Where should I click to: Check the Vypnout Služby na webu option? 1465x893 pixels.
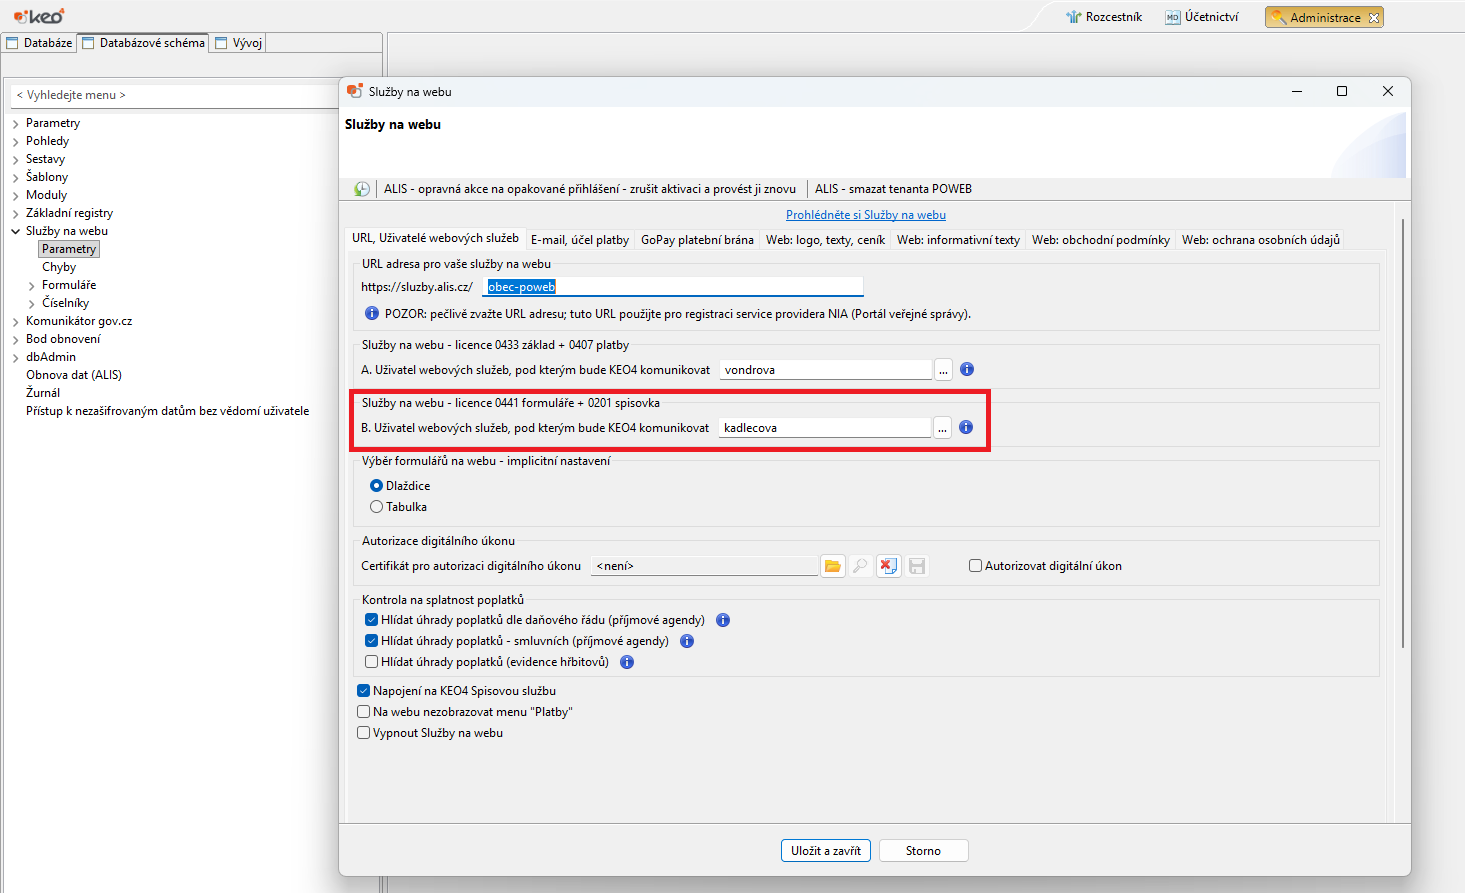[364, 732]
